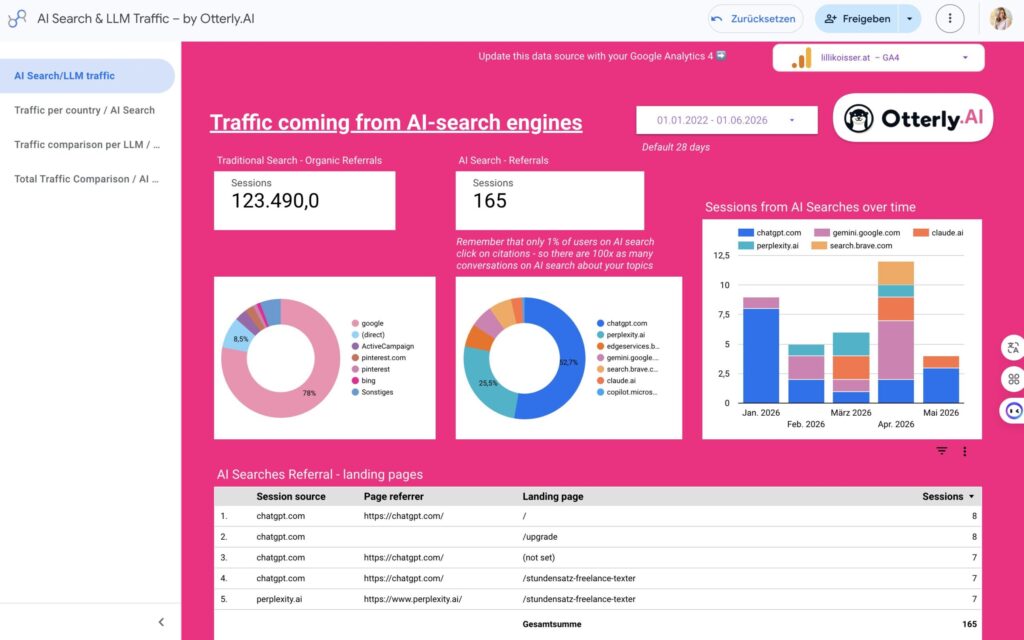Open the three-dot more options menu in header
Image resolution: width=1024 pixels, height=640 pixels.
(x=950, y=19)
